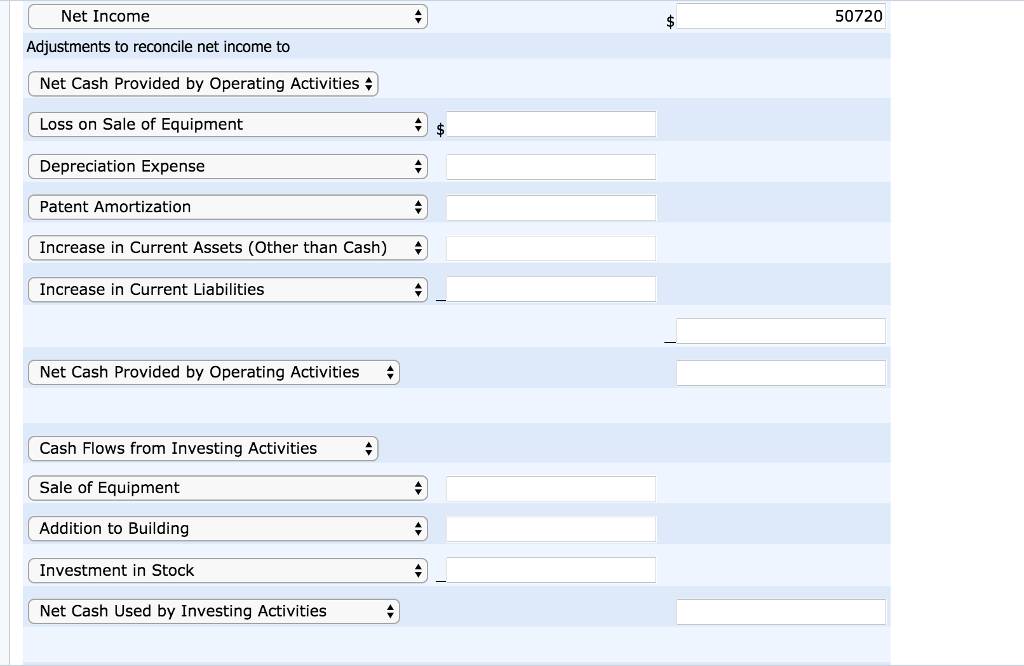
Task: Open the Patent Amortization dropdown
Action: pos(228,207)
